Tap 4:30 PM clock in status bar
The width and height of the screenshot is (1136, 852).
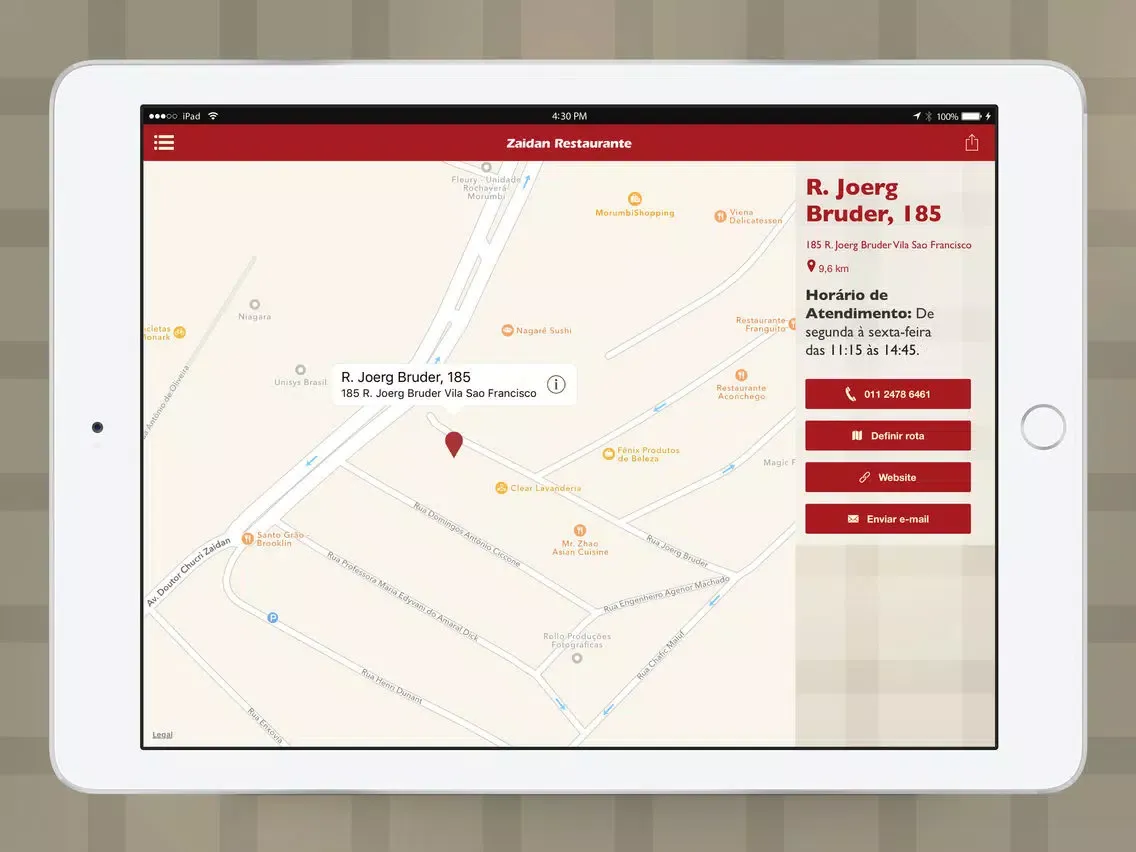tap(569, 116)
